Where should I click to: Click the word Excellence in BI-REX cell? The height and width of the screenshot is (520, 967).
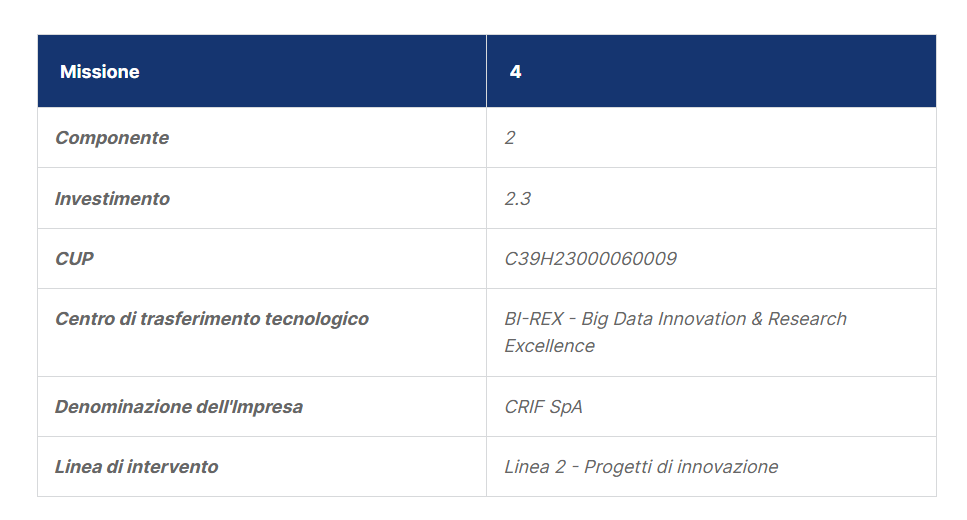549,346
